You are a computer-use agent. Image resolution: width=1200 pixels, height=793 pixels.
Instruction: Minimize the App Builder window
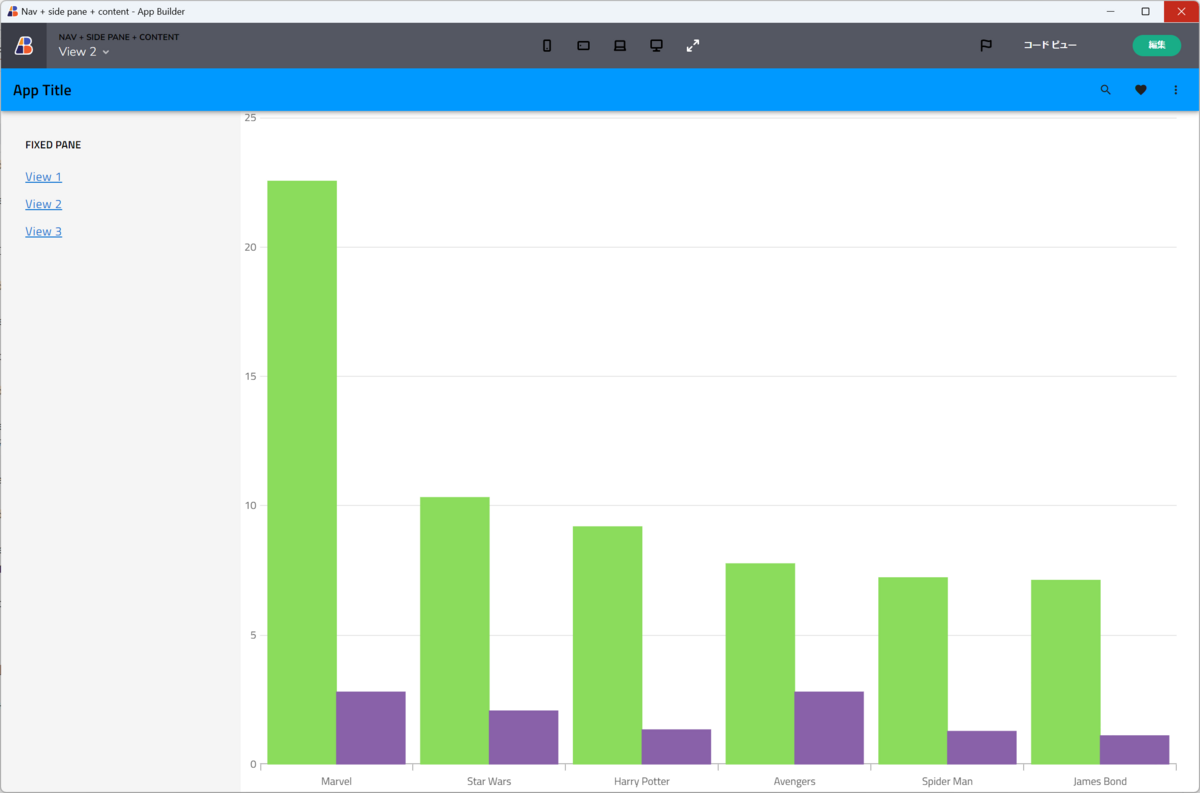pos(1110,11)
